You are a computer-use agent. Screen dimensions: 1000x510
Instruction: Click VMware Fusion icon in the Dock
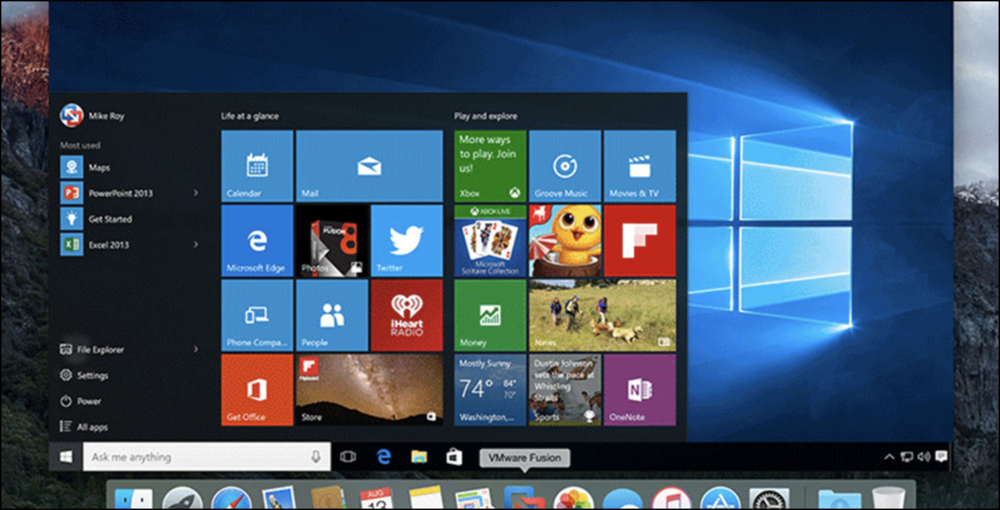click(524, 499)
